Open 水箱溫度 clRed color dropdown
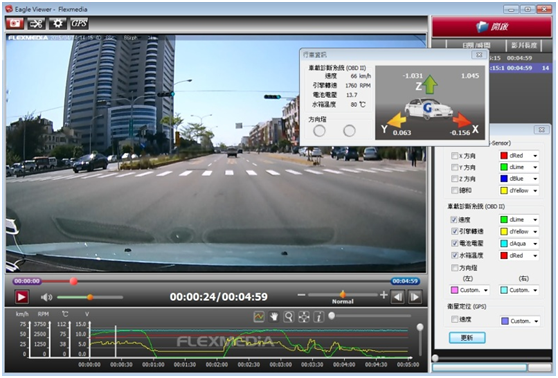The width and height of the screenshot is (558, 378). tap(519, 255)
